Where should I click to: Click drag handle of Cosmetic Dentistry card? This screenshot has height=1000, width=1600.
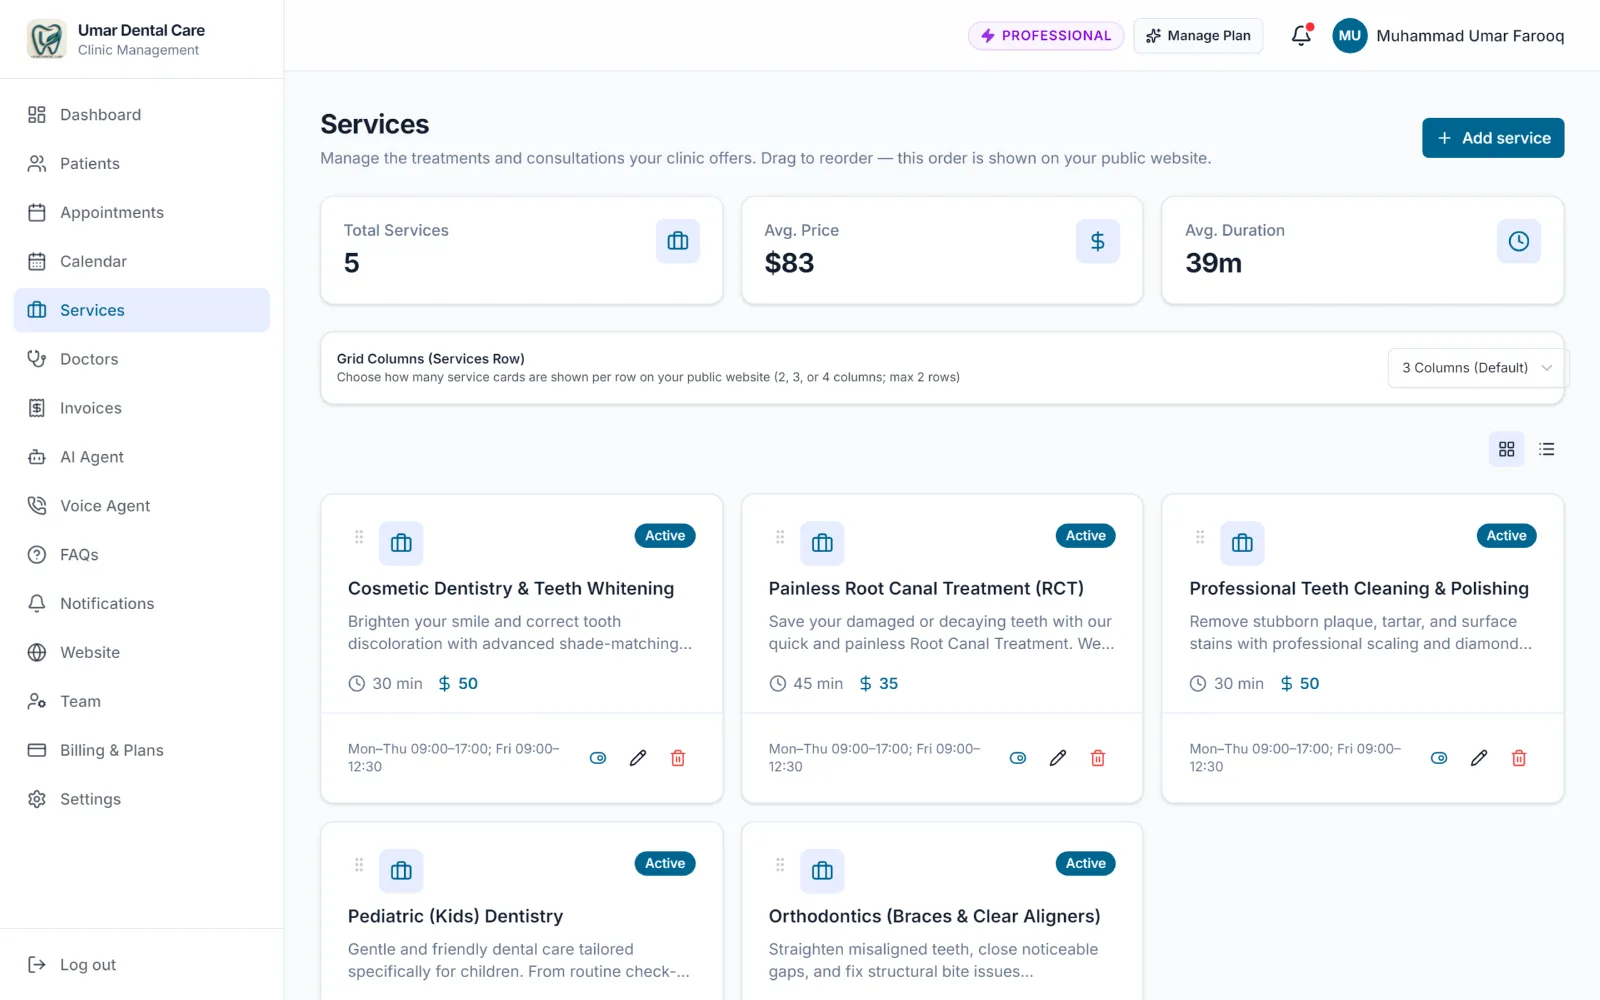(x=359, y=537)
